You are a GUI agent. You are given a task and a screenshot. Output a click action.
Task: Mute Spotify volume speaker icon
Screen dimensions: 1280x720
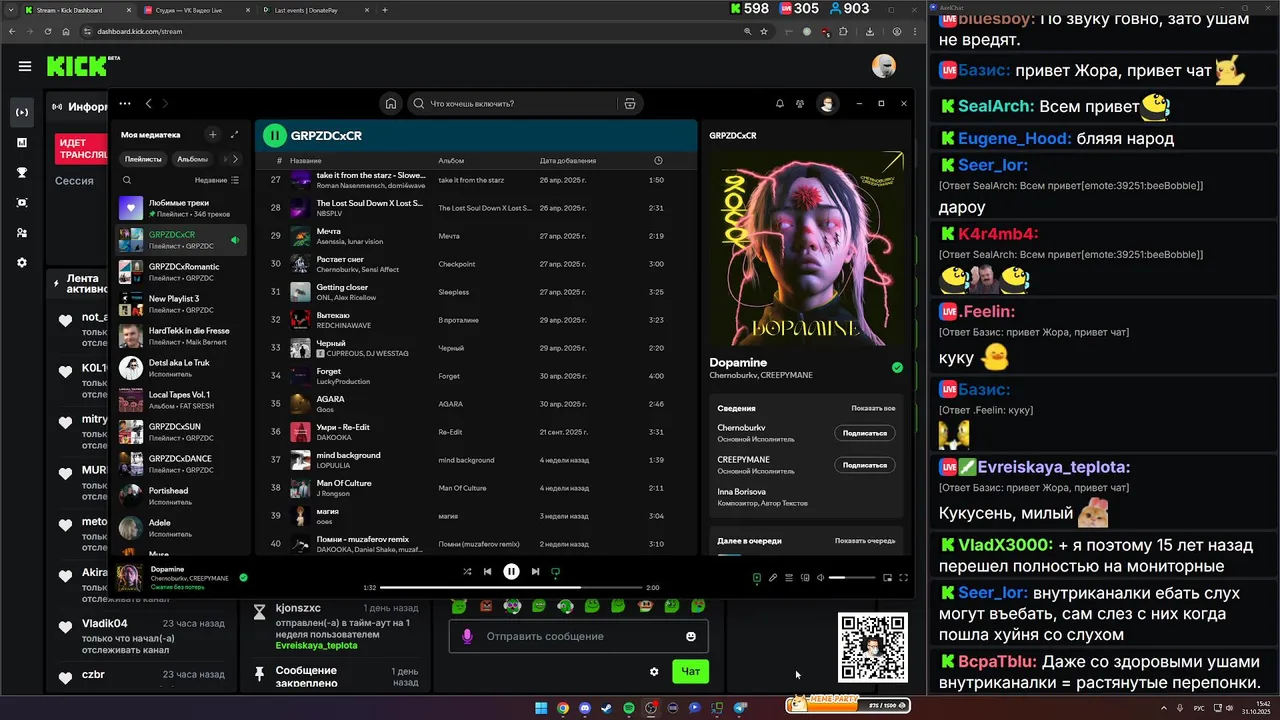(821, 577)
